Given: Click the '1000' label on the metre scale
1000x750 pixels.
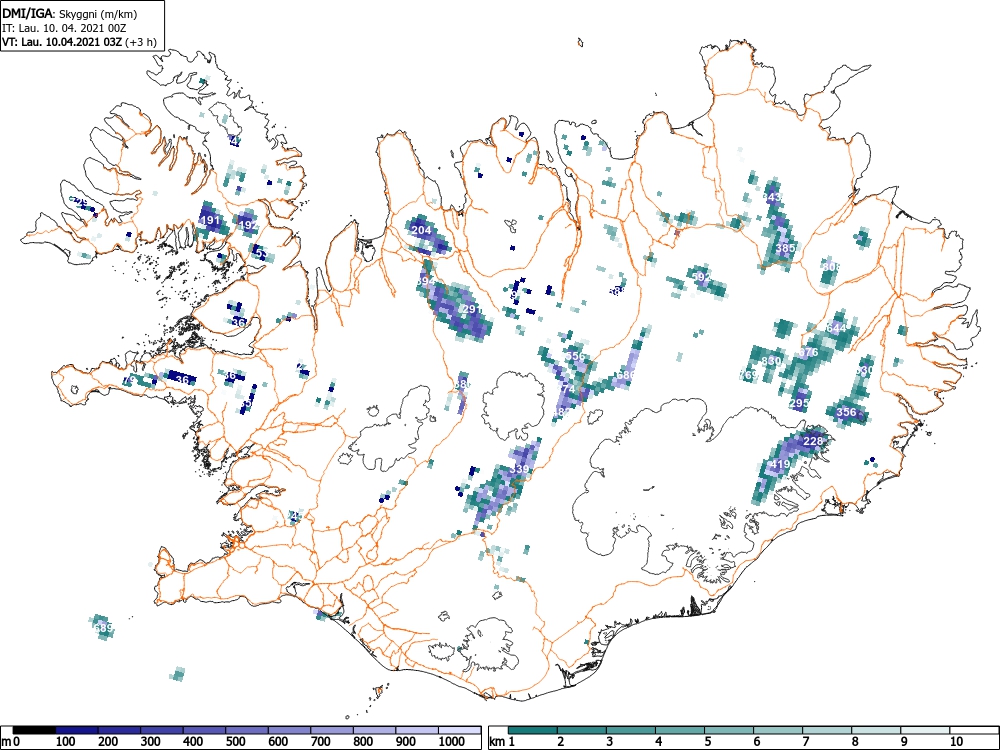Looking at the screenshot, I should 452,742.
